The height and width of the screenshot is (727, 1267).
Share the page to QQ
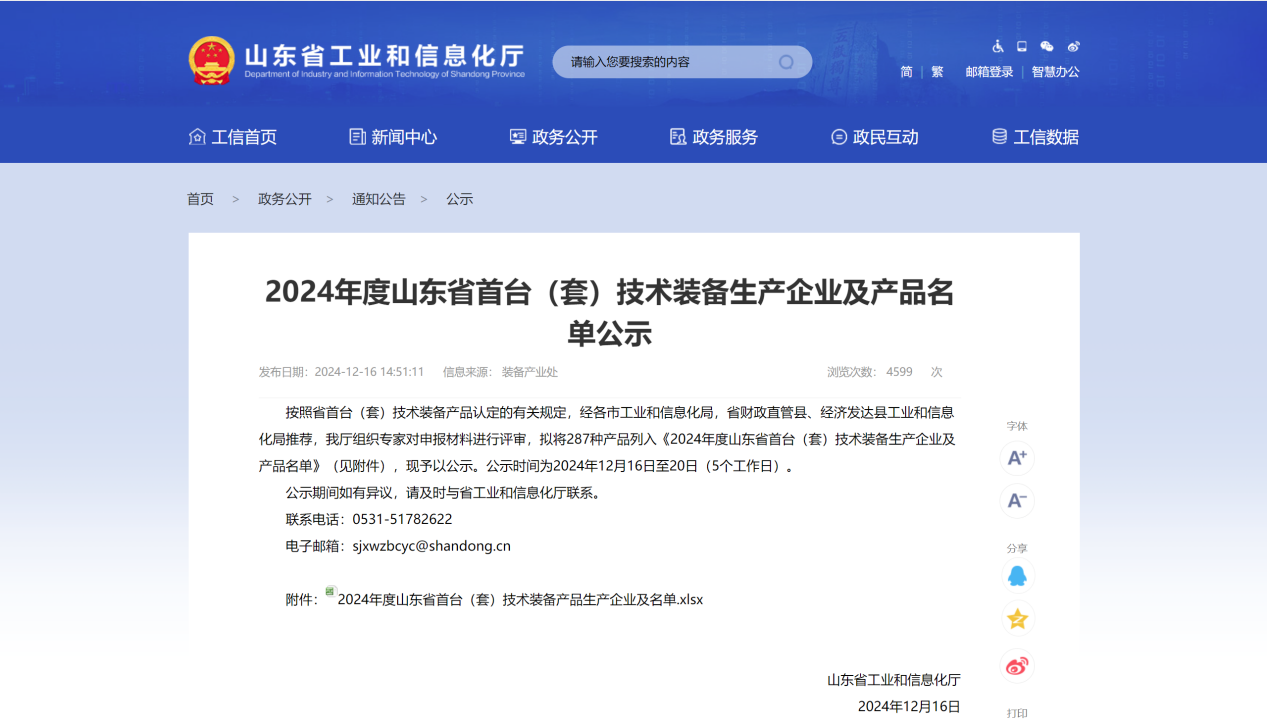[1017, 576]
